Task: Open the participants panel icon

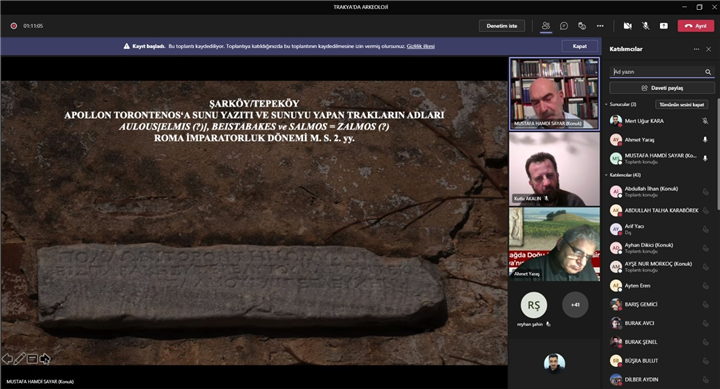Action: [546, 26]
